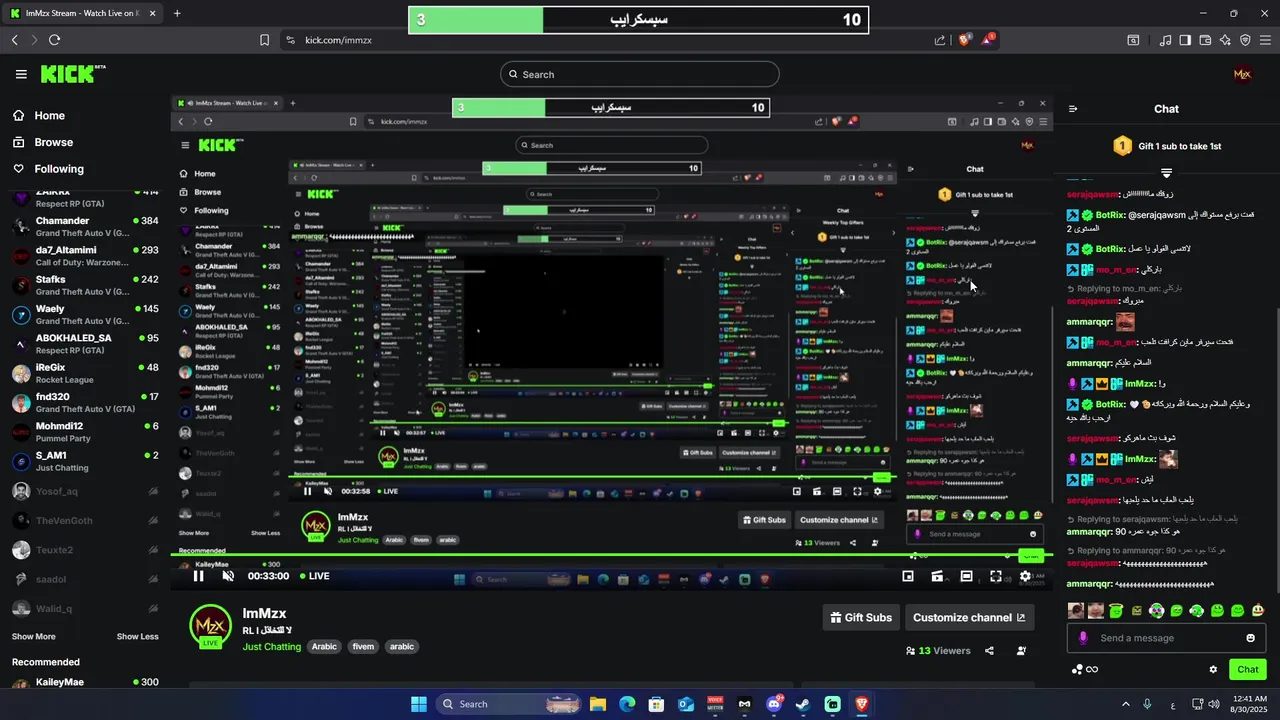Bookmark this page
Viewport: 1280px width, 720px height.
point(264,40)
